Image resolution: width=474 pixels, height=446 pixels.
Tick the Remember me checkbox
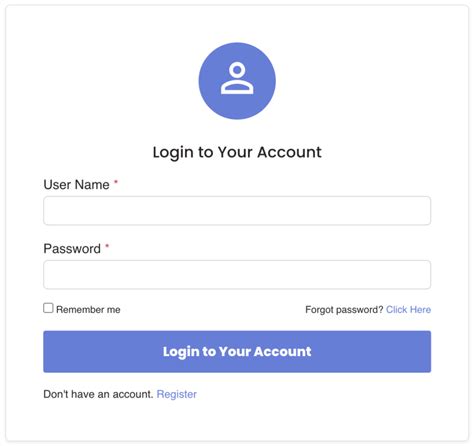(48, 308)
